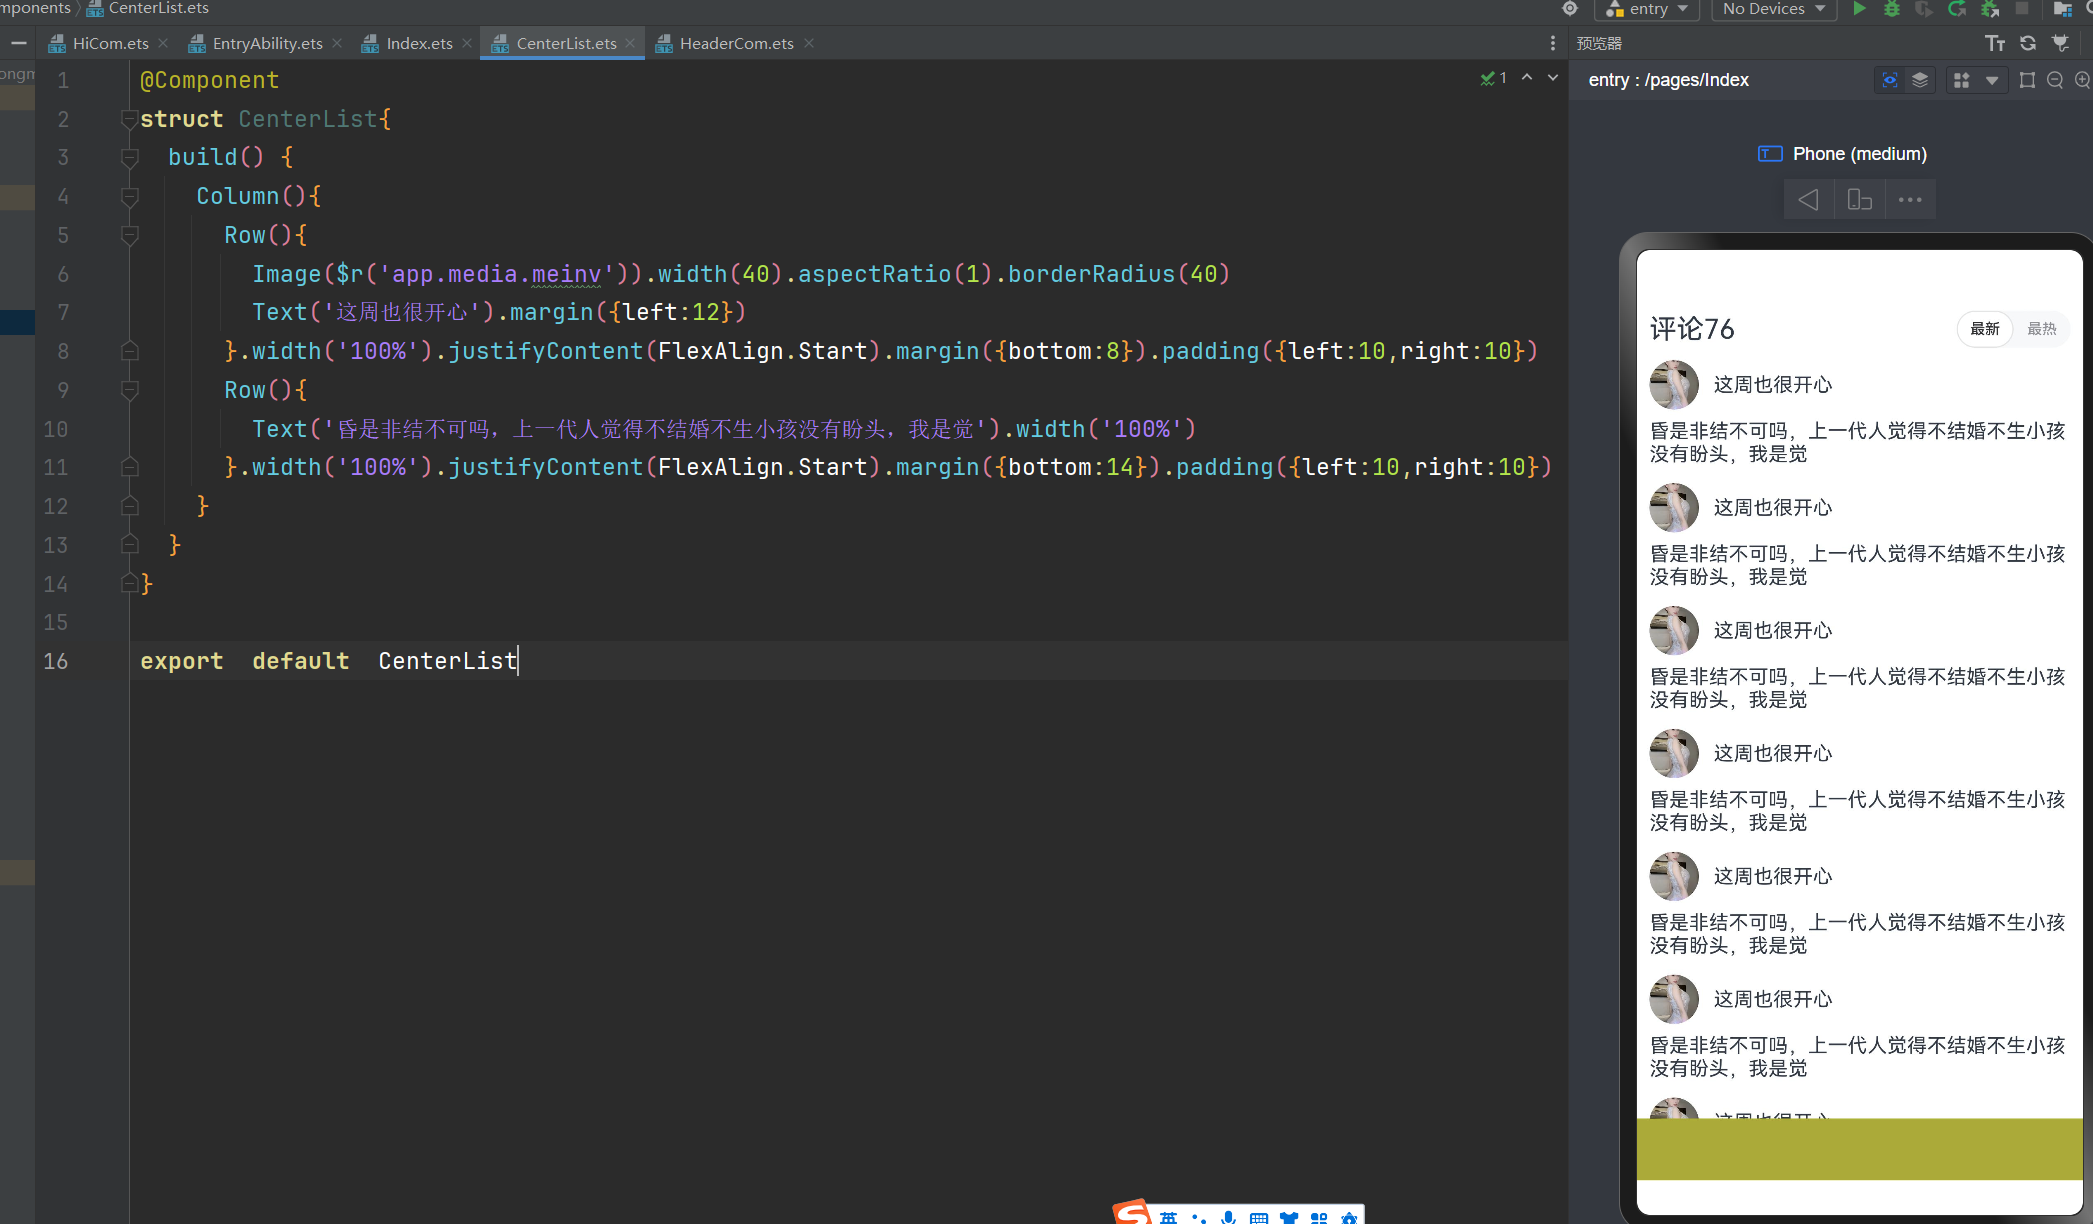Switch to the Index.ets tab

click(418, 44)
